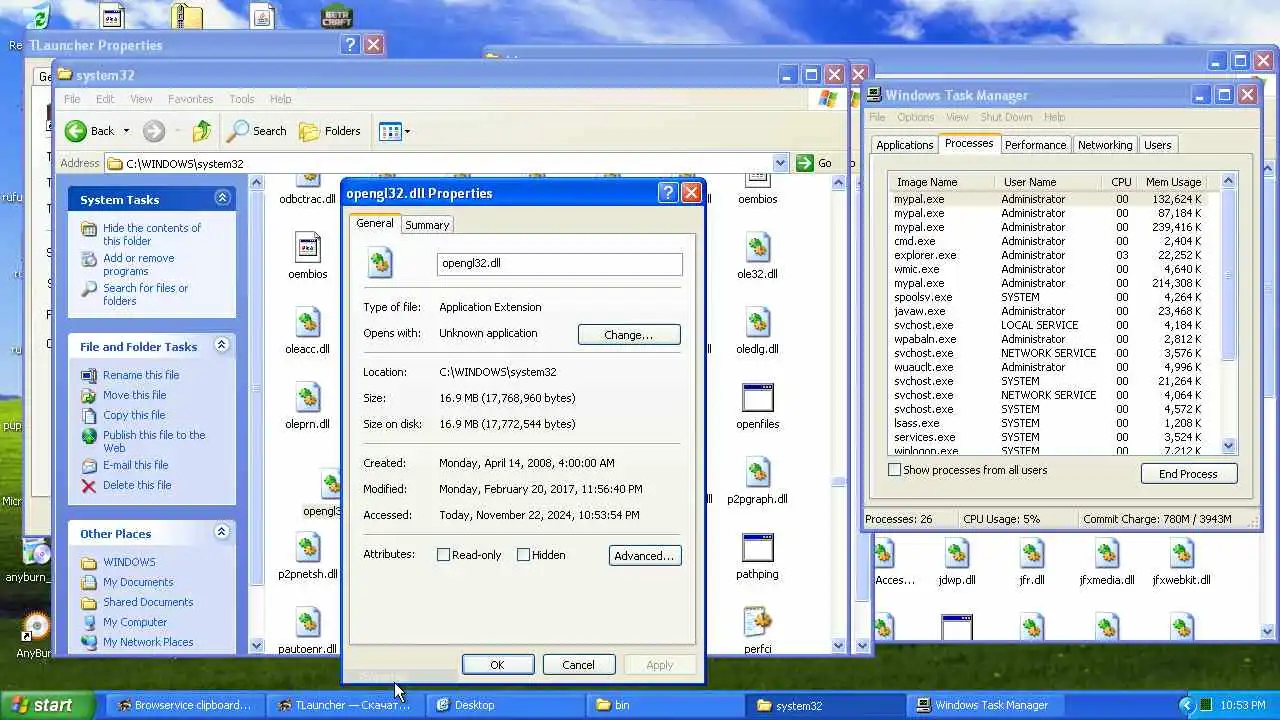This screenshot has height=720, width=1280.
Task: Open WINDOWS folder in Other Places
Action: click(x=129, y=562)
